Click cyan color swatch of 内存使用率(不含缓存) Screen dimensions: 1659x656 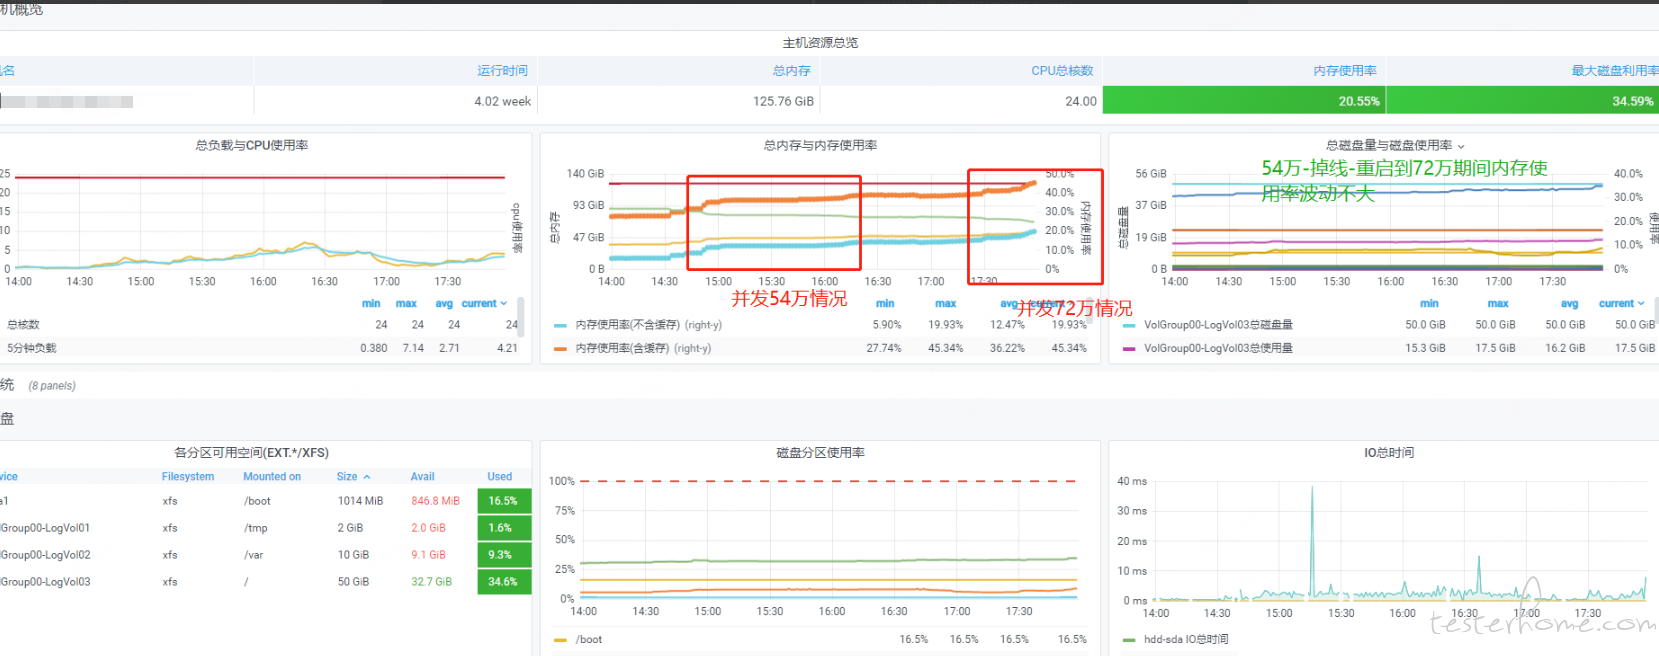point(560,325)
